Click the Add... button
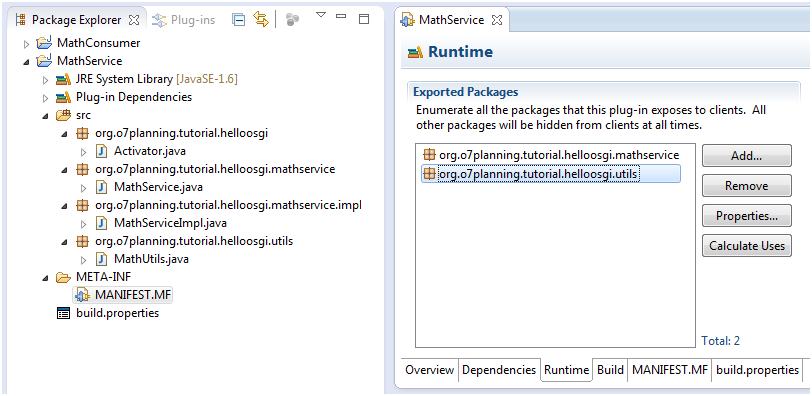 click(747, 156)
